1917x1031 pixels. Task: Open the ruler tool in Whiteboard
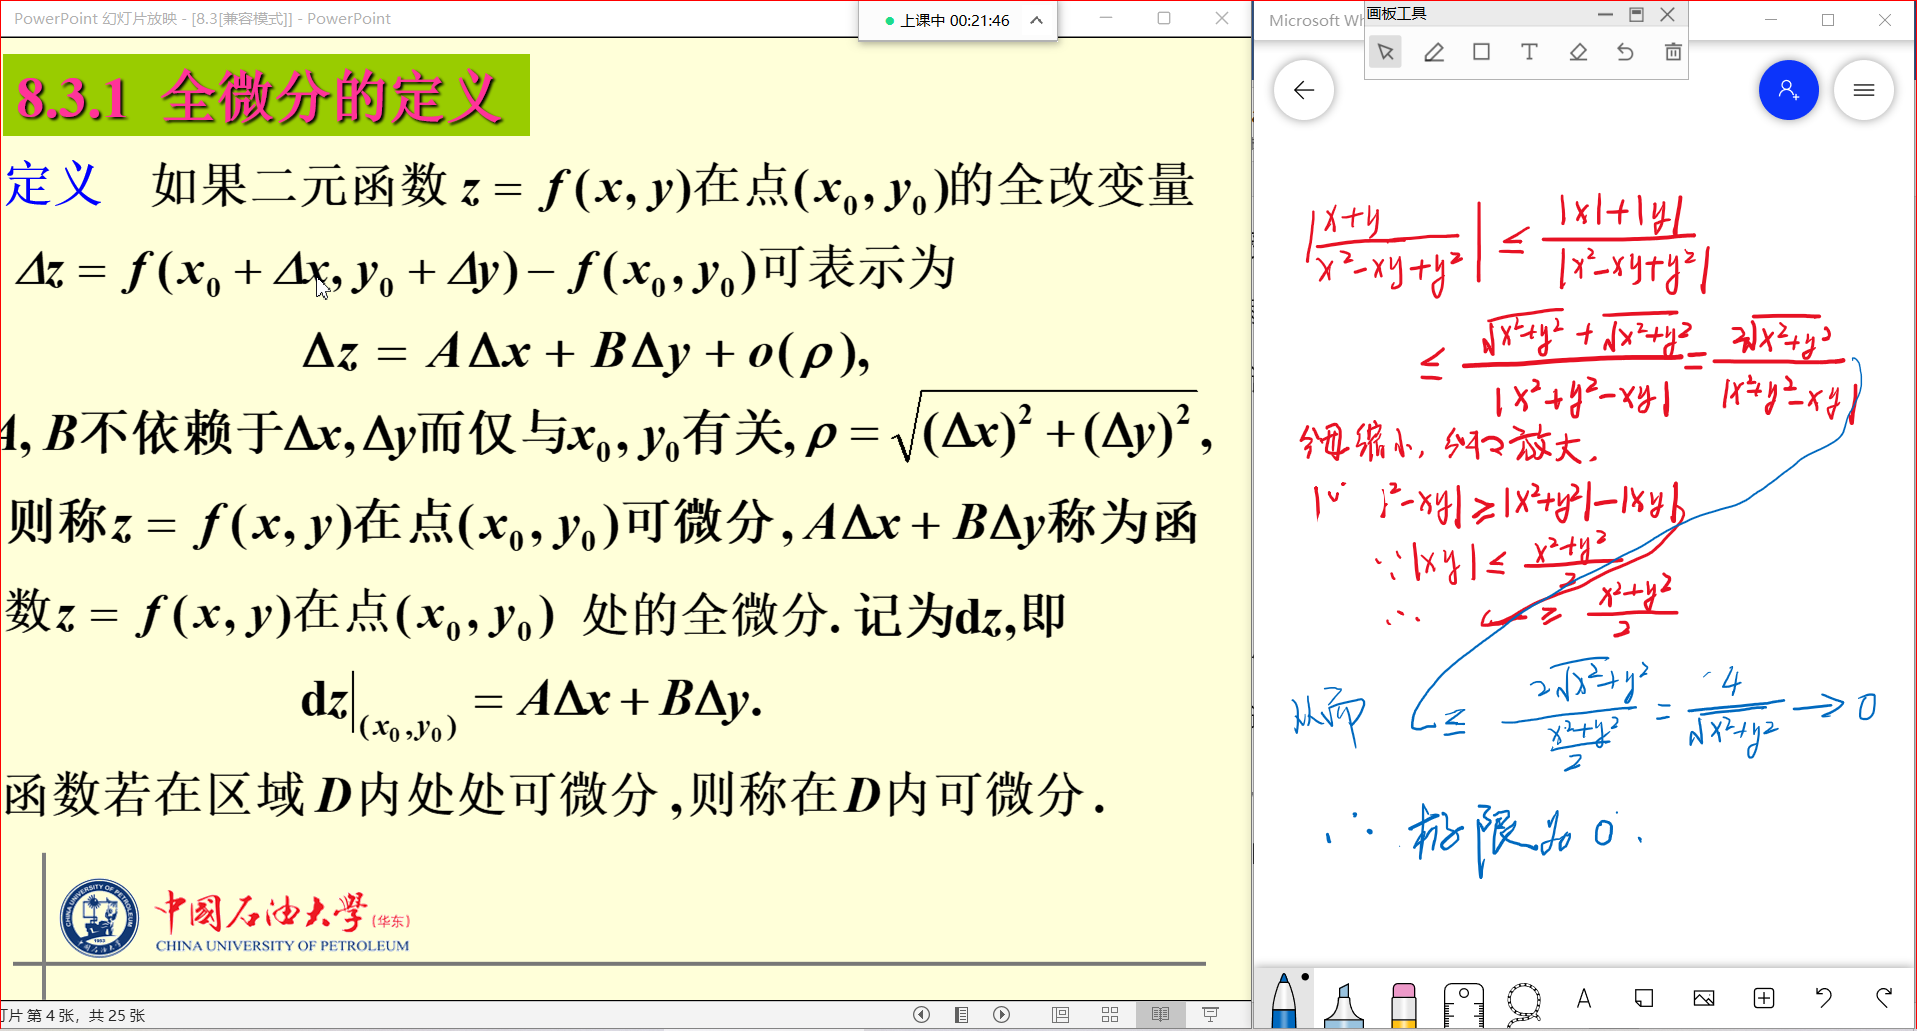point(1463,1002)
